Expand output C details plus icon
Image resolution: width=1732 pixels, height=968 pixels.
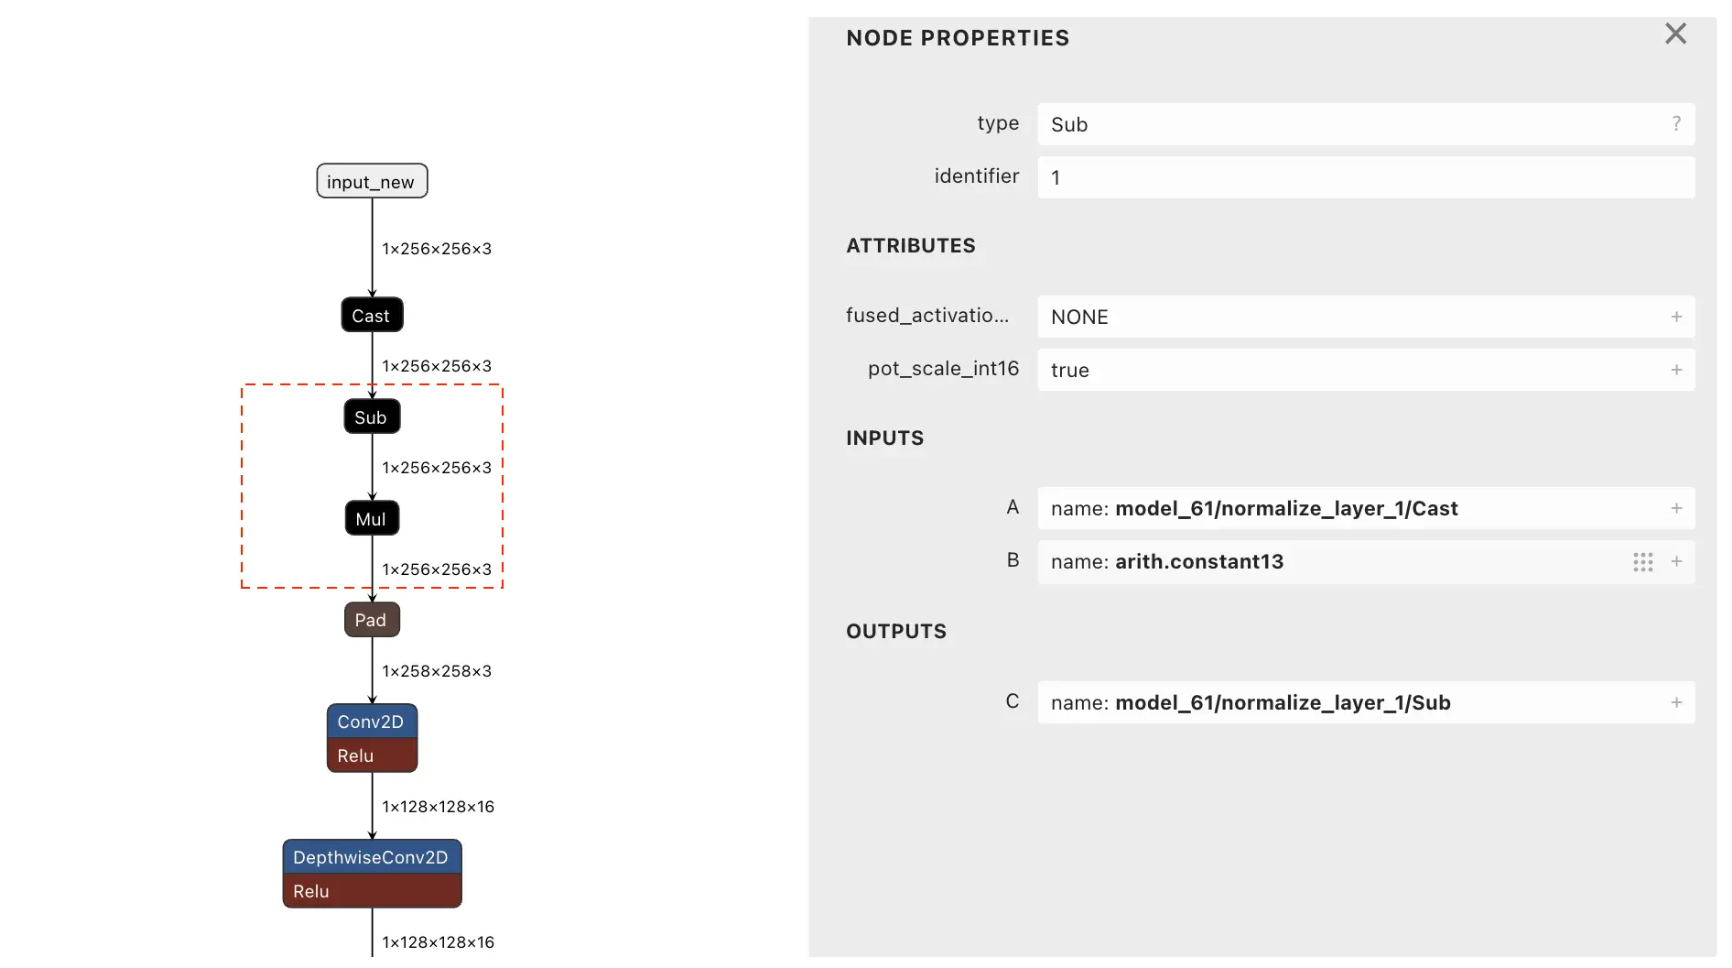point(1676,703)
